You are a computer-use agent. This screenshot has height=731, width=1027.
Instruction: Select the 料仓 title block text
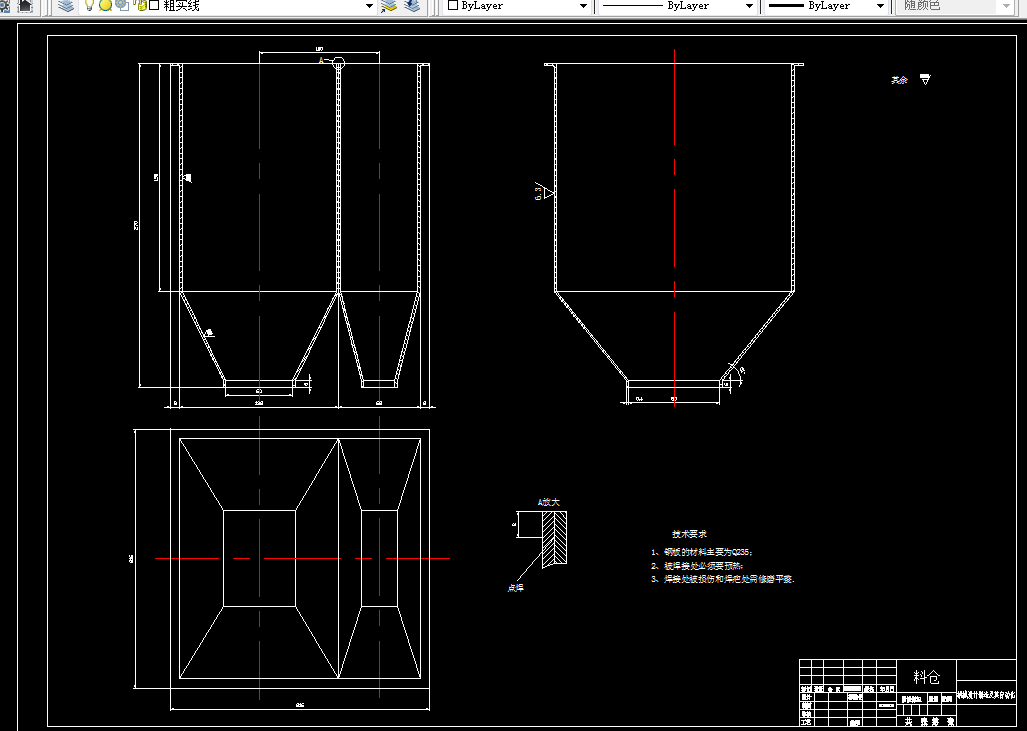(x=926, y=677)
